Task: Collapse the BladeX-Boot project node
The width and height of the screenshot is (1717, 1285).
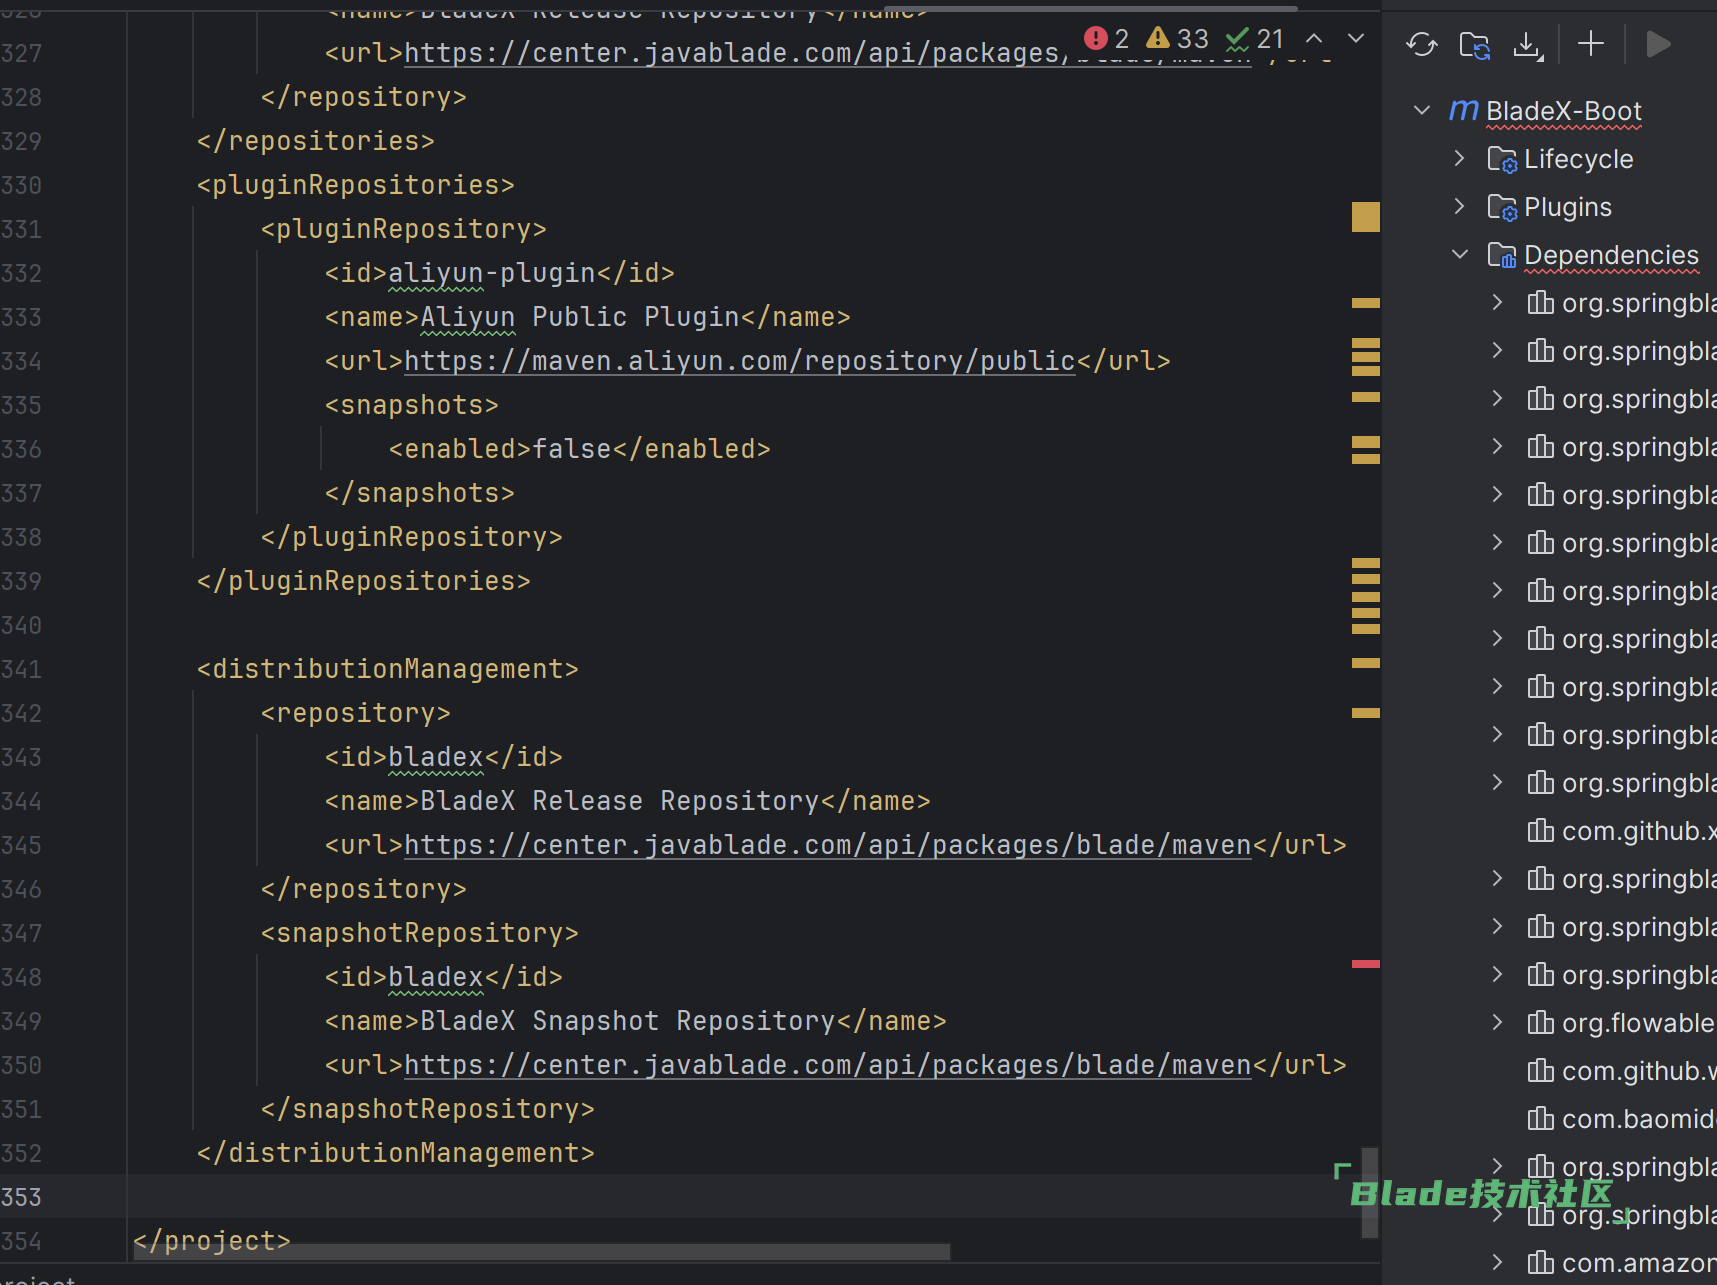Action: [1422, 110]
